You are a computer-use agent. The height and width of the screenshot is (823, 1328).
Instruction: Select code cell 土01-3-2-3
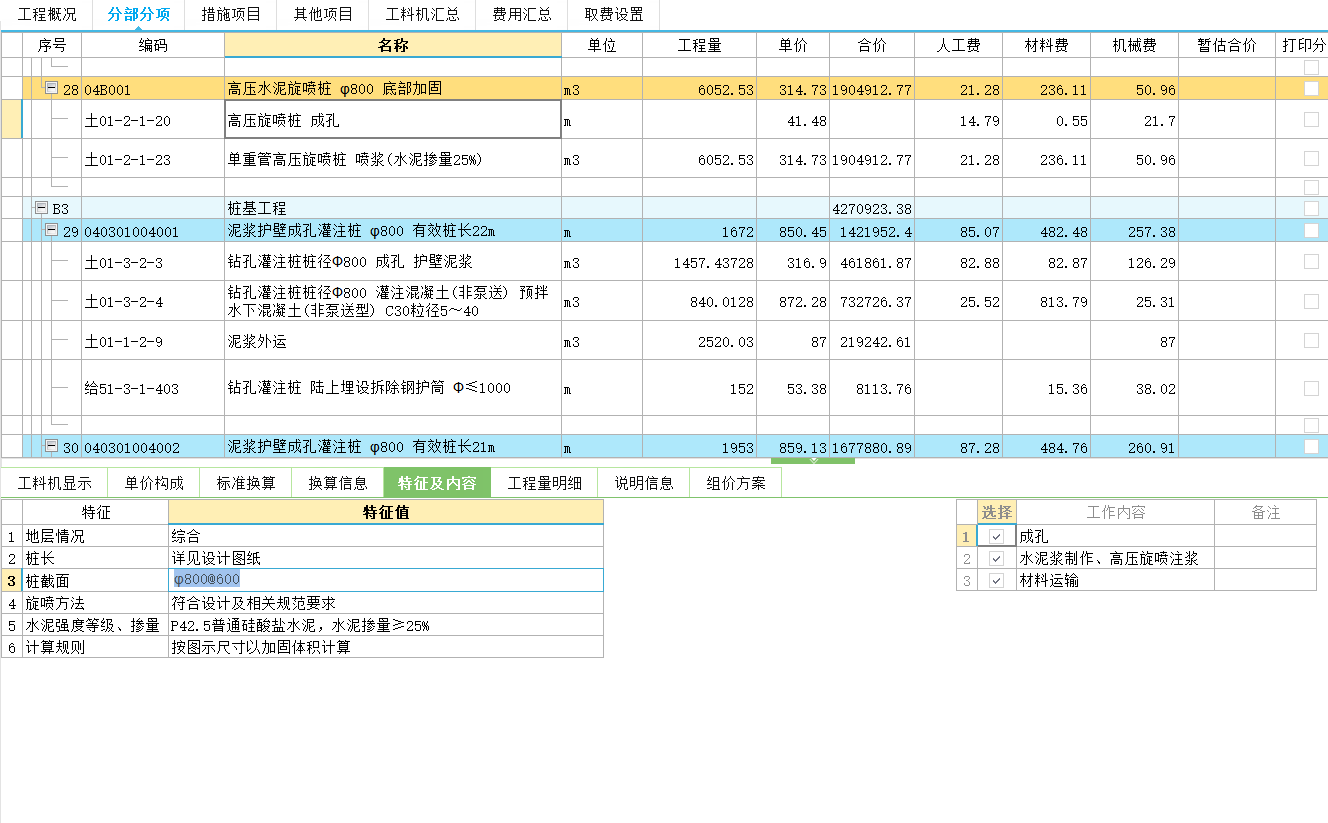[153, 262]
